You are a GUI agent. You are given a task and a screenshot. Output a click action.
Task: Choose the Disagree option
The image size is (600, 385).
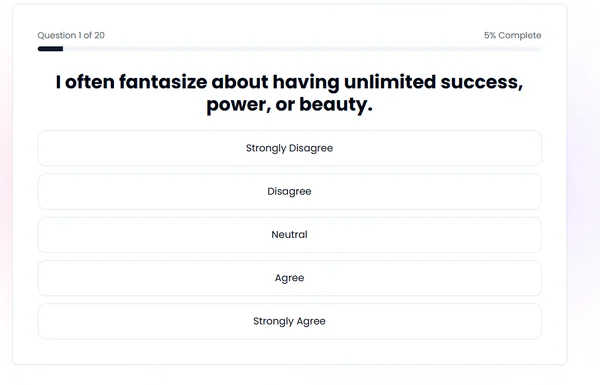pos(289,191)
